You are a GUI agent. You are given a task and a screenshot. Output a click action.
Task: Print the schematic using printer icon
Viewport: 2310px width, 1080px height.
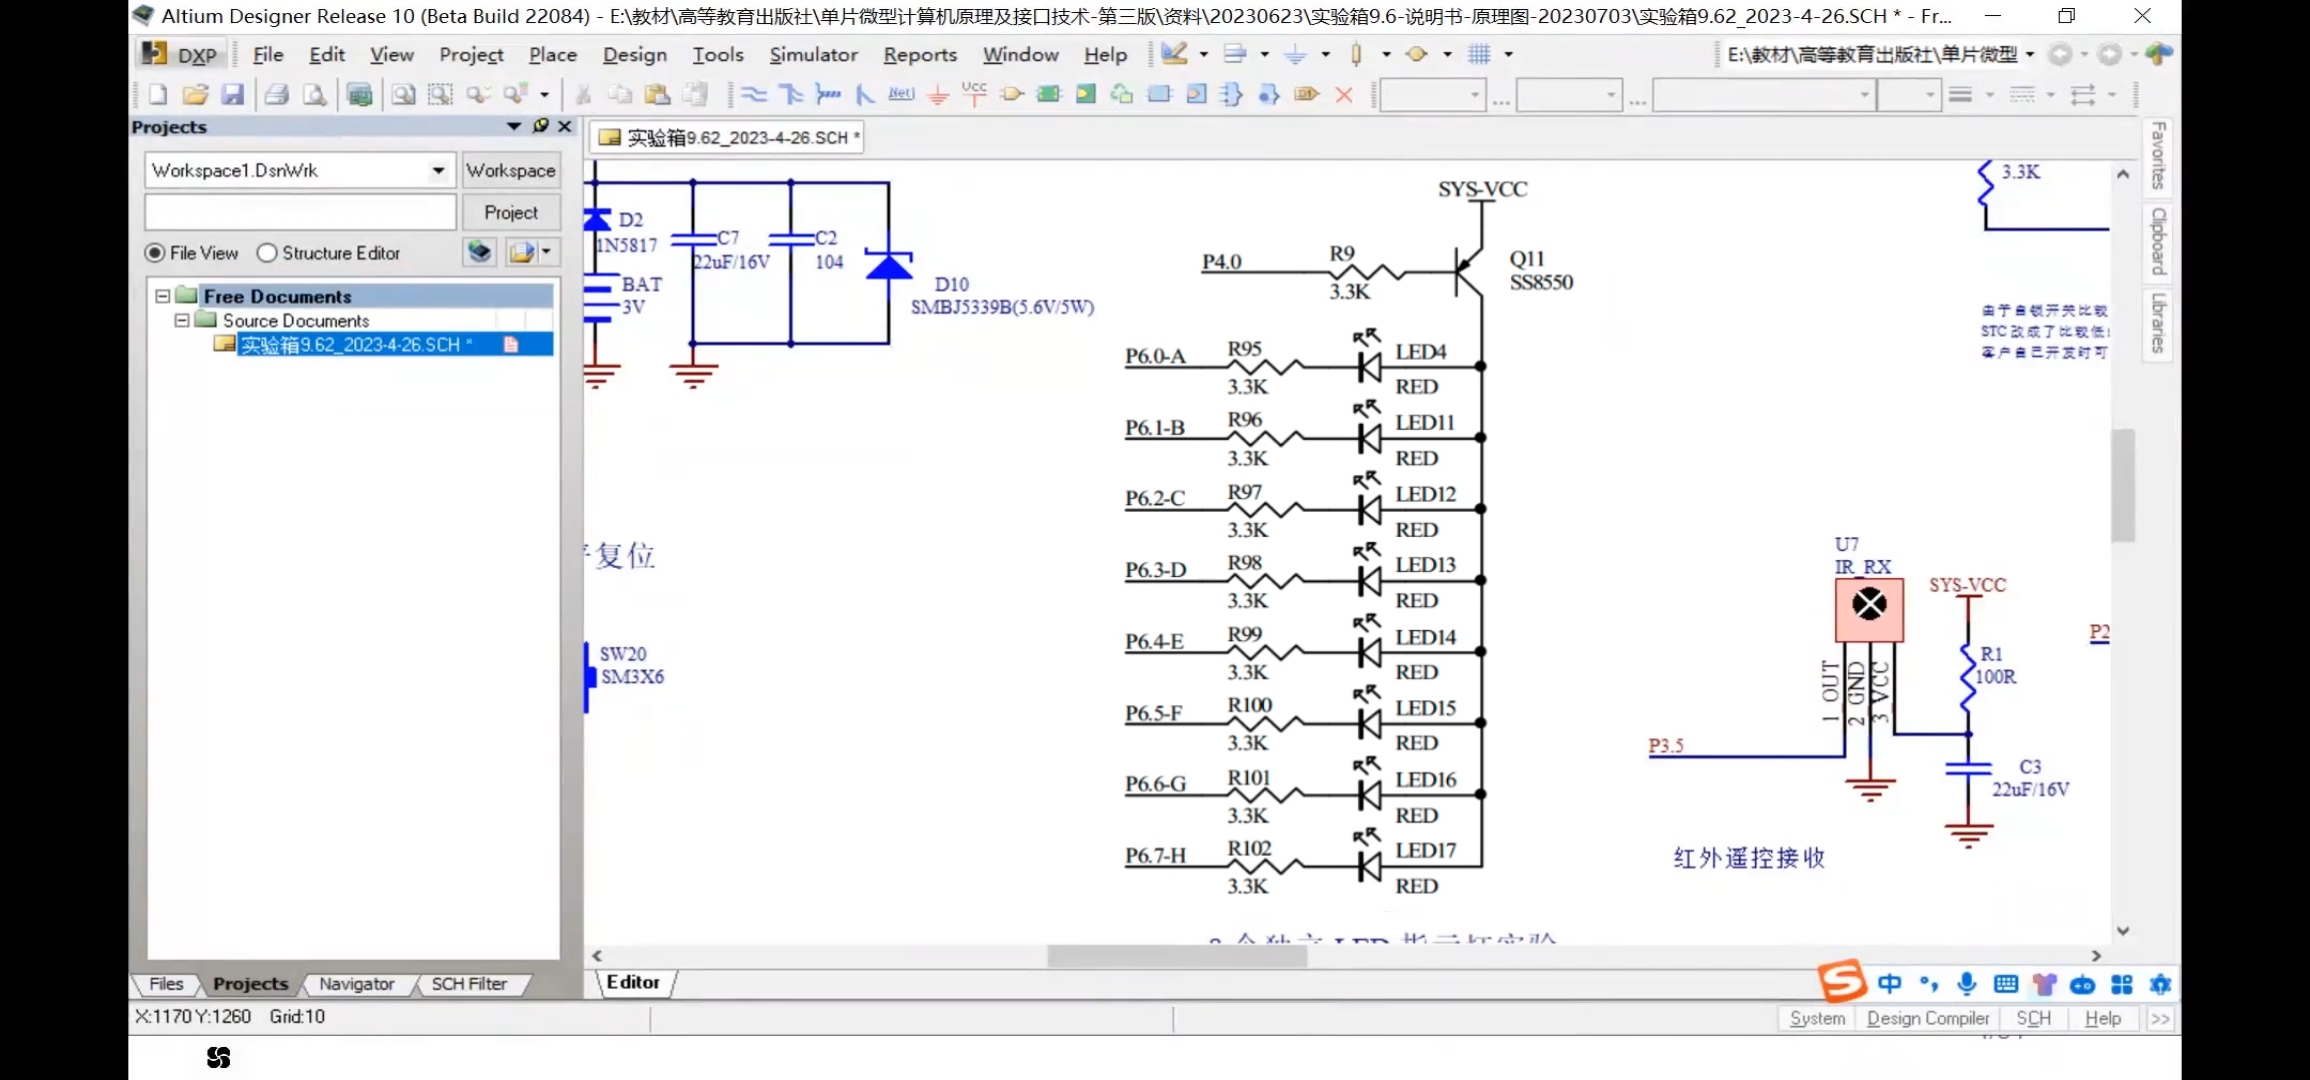(277, 95)
